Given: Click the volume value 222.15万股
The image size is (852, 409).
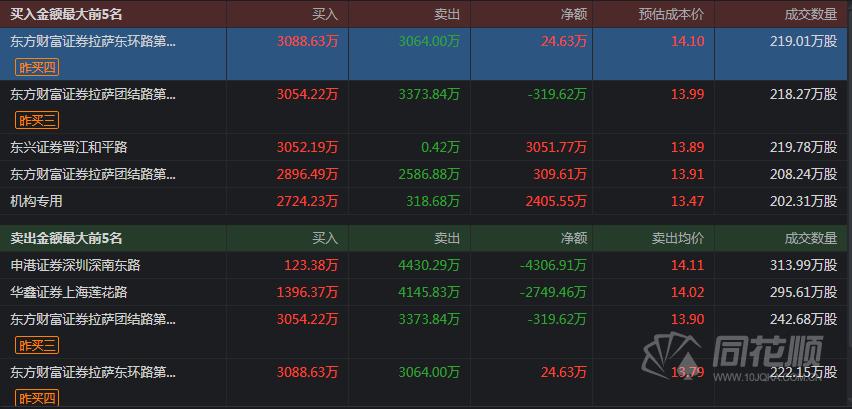Looking at the screenshot, I should (x=804, y=372).
